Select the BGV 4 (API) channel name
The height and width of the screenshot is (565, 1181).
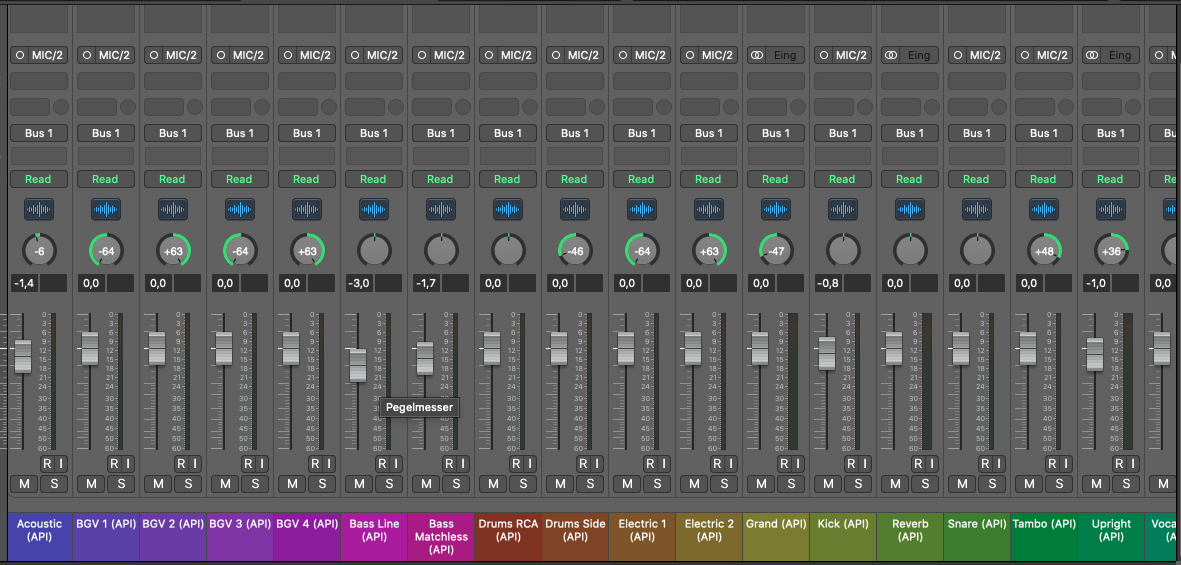pos(307,524)
